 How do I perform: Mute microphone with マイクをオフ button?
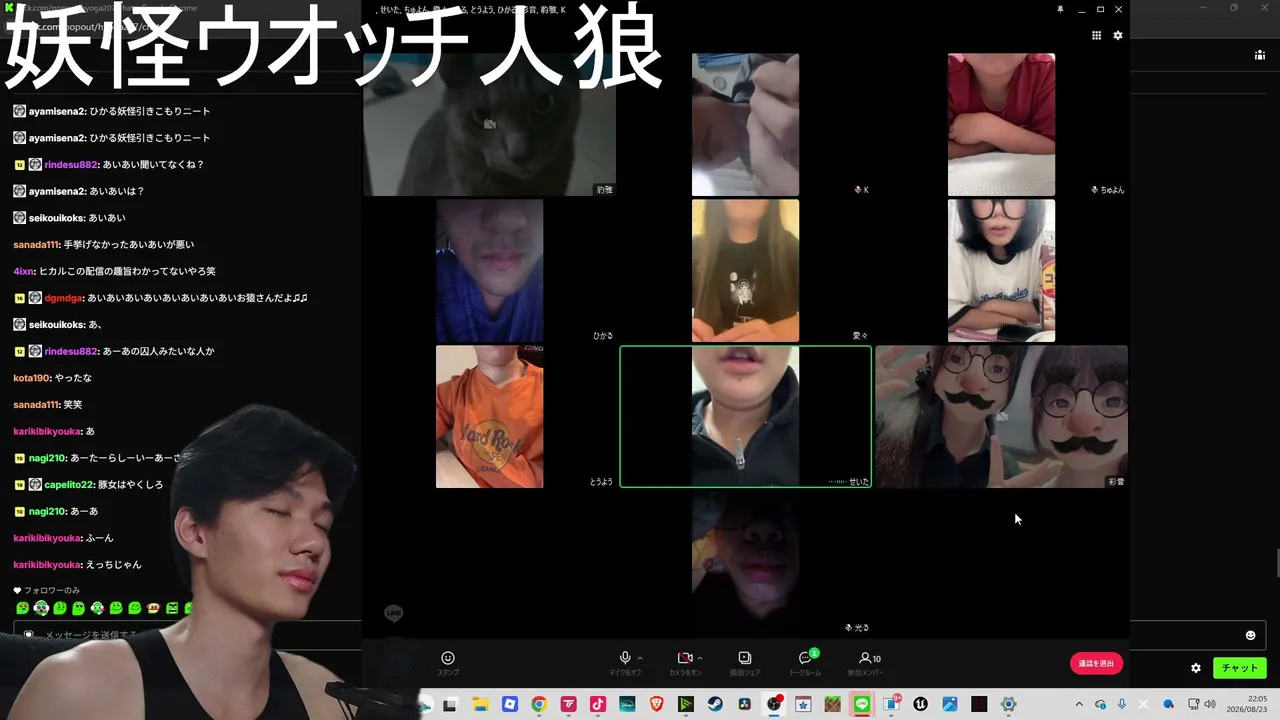pyautogui.click(x=625, y=663)
